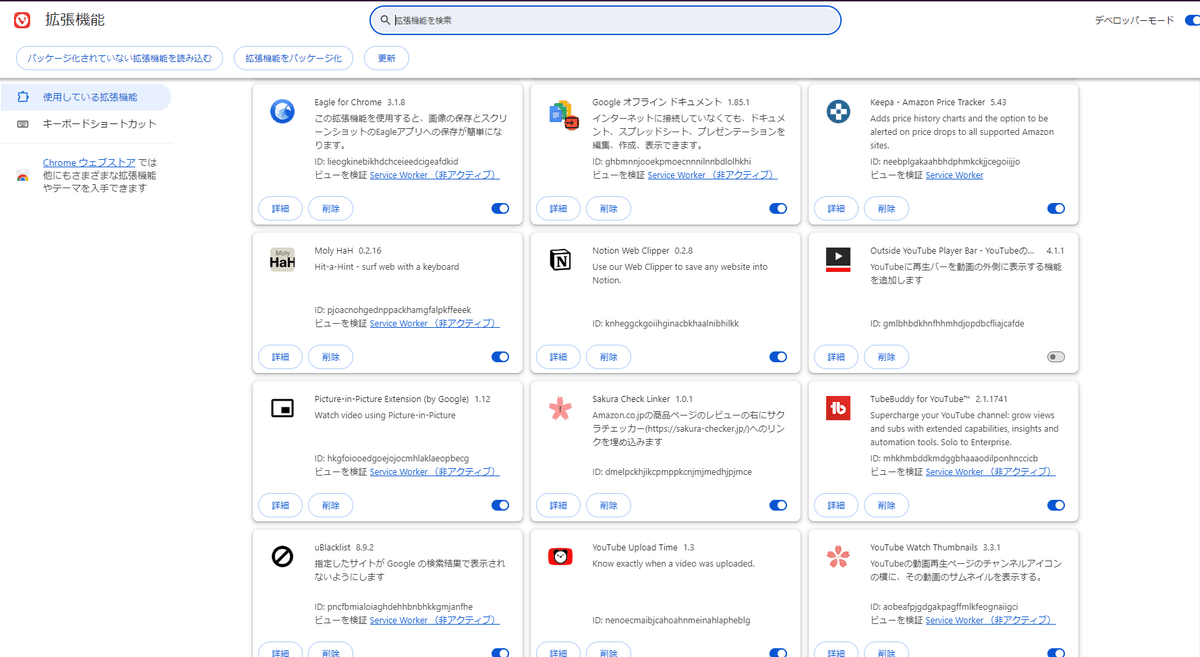Click the Notion Web Clipper icon

(x=559, y=259)
